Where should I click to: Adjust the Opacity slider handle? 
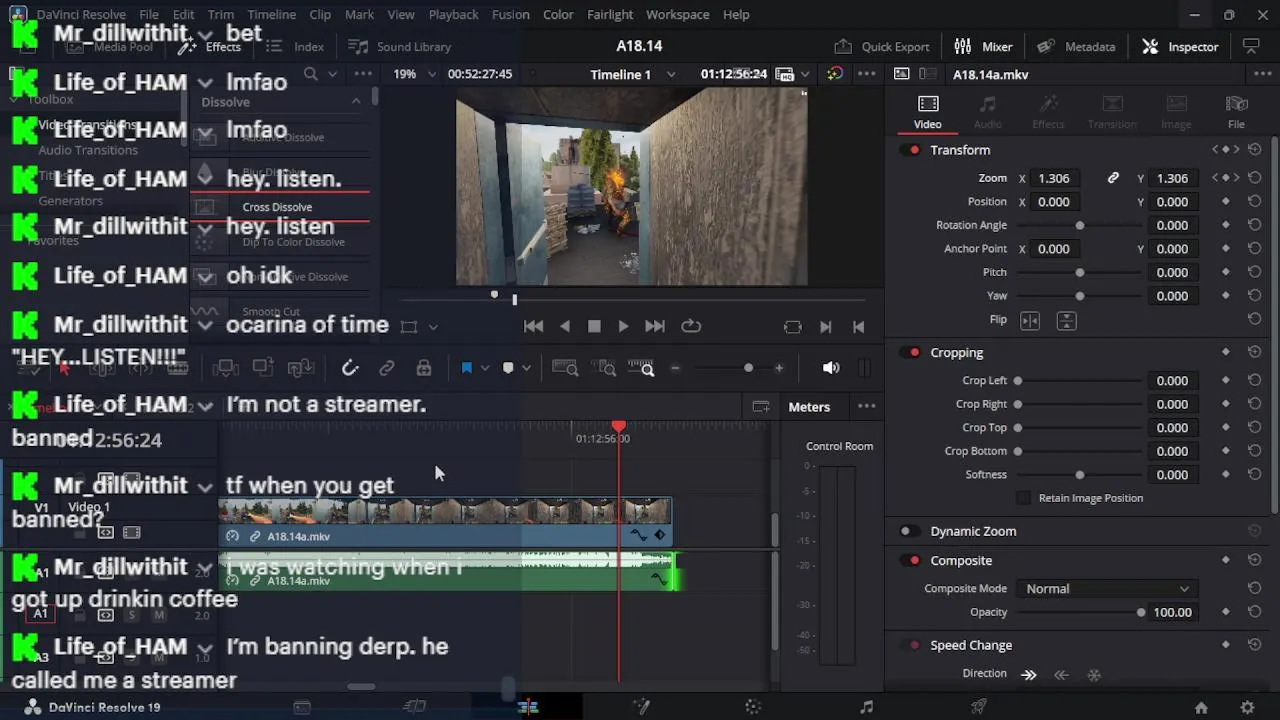point(1141,612)
